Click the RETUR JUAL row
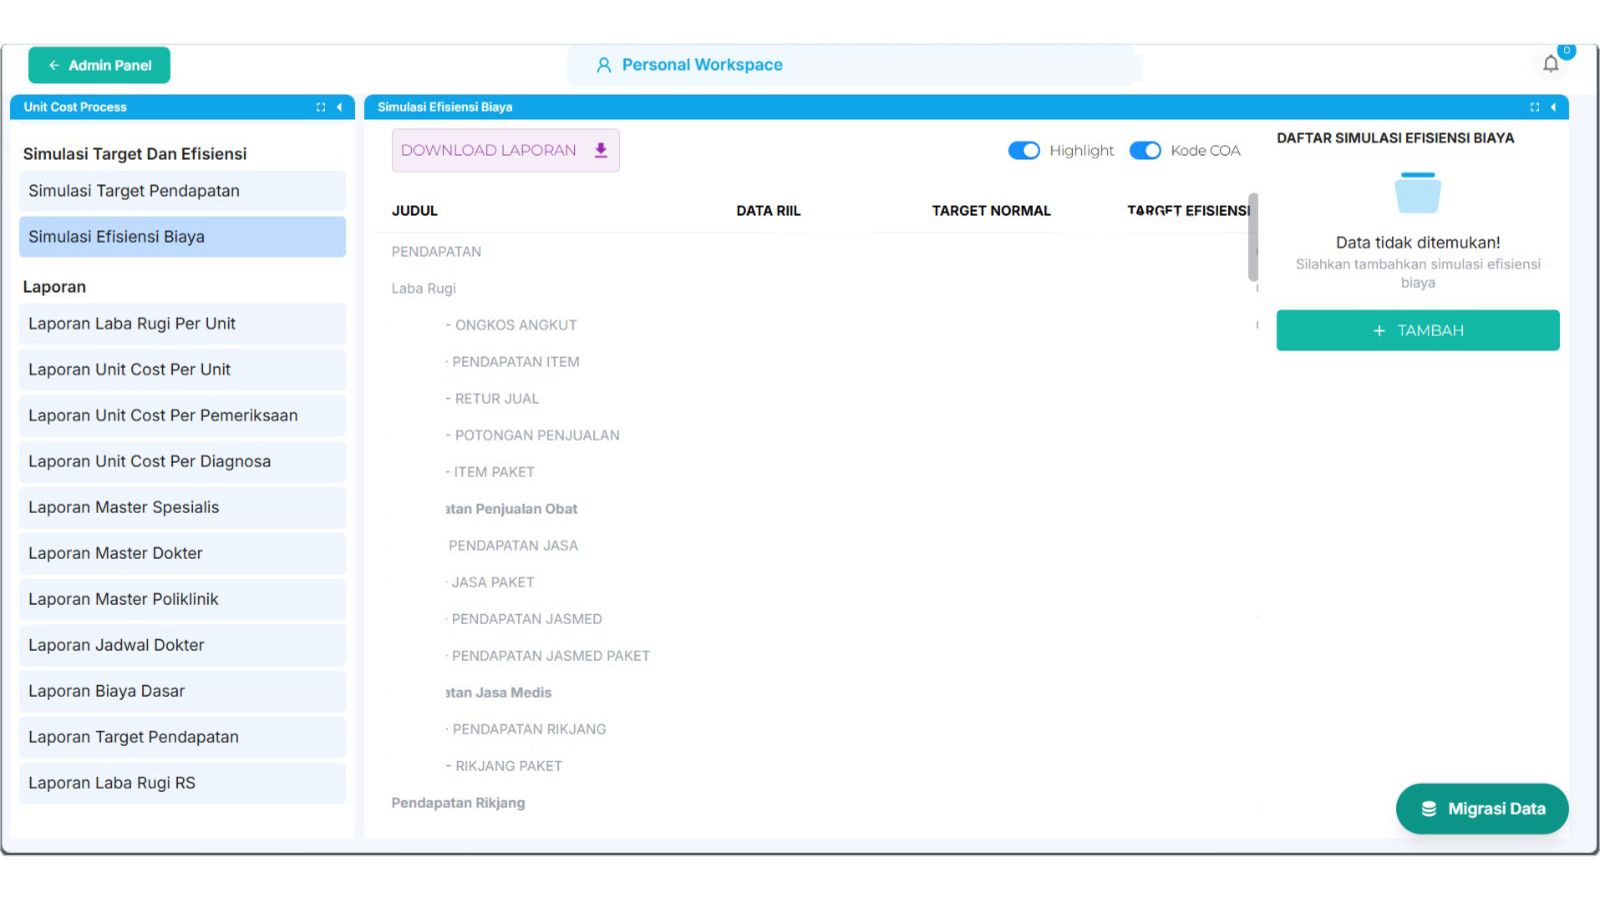This screenshot has width=1600, height=900. (x=815, y=399)
